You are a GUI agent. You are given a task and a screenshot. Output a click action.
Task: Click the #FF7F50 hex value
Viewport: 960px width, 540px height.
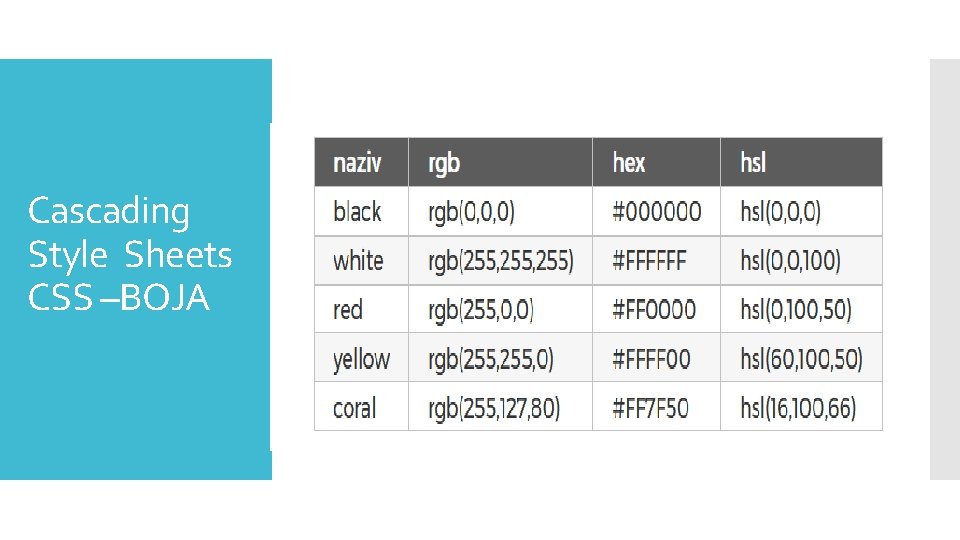tap(649, 408)
